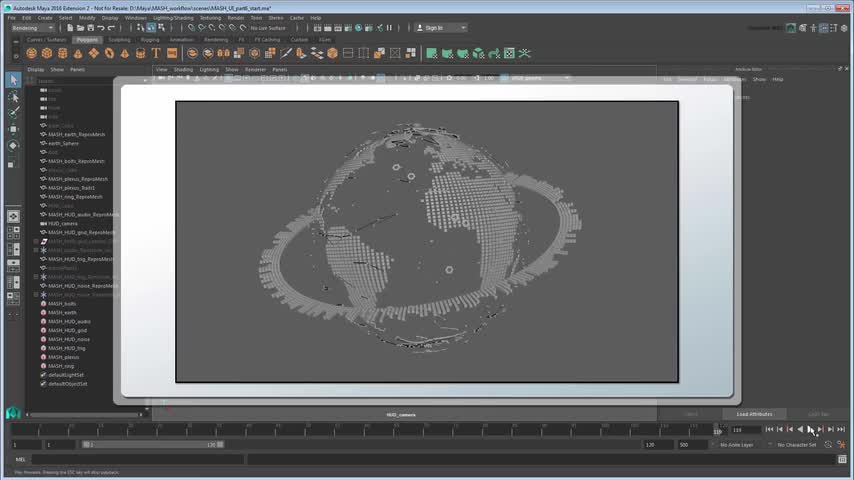Click the first green UV shelf icon

(x=431, y=53)
